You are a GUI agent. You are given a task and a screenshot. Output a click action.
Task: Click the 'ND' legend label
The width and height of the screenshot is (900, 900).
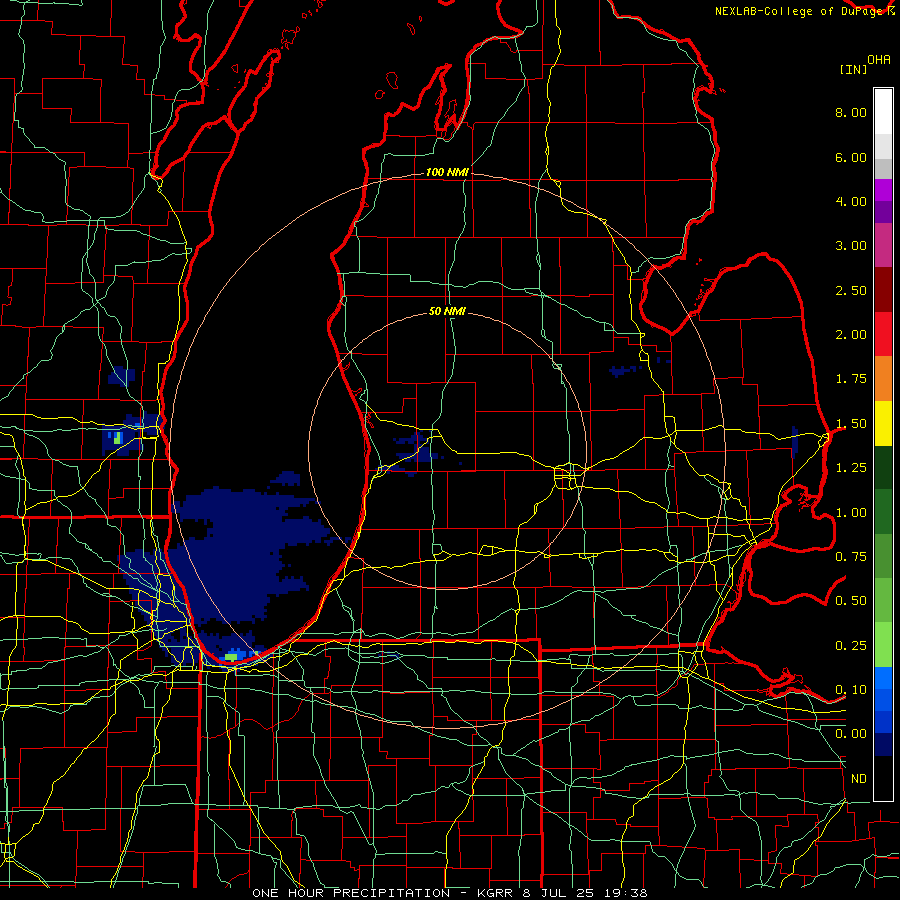pos(859,779)
